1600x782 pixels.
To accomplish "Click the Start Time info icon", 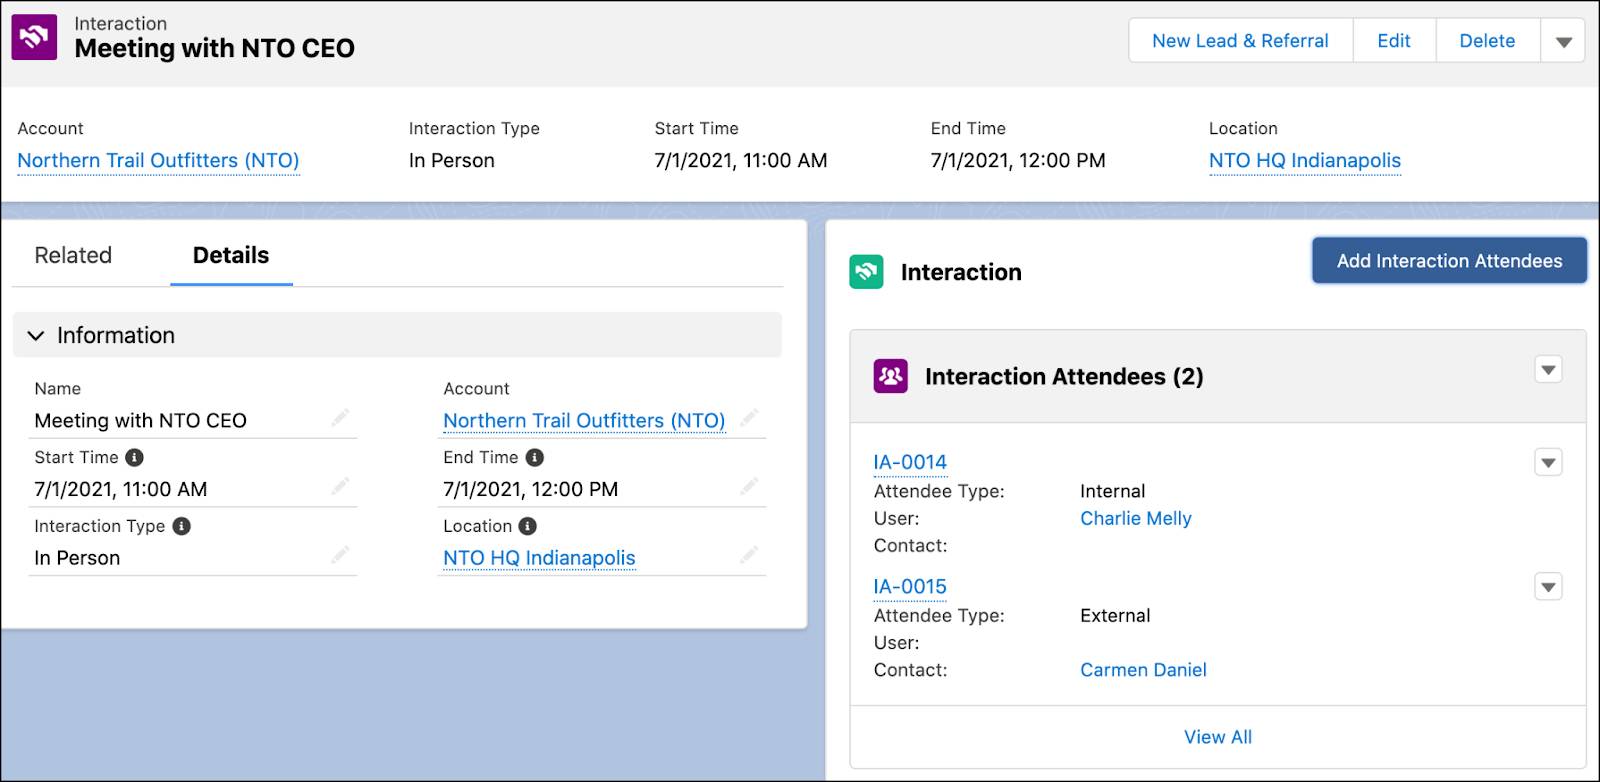I will pos(134,457).
